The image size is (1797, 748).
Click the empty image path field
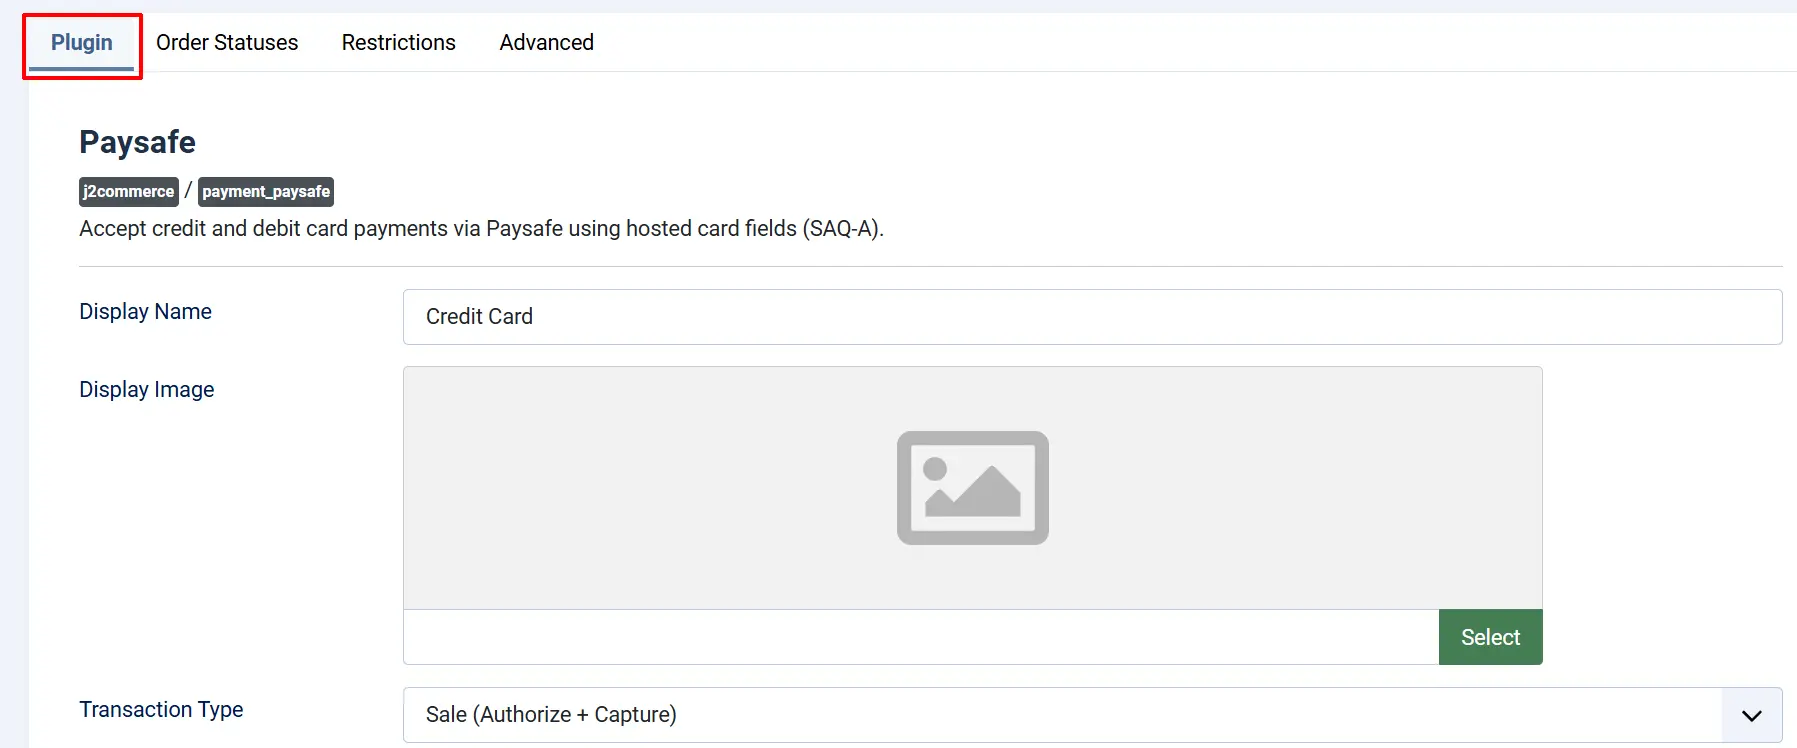[x=921, y=637]
